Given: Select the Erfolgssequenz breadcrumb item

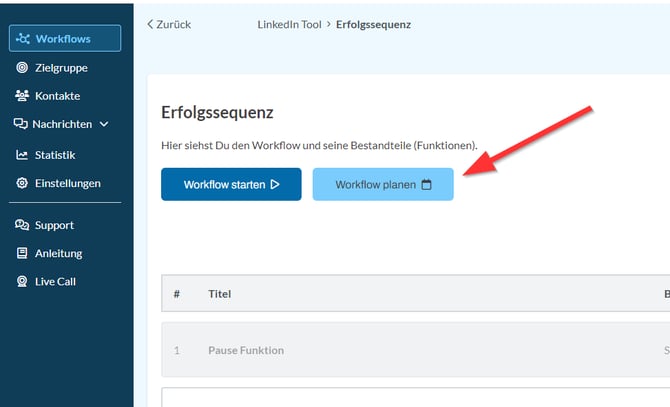Looking at the screenshot, I should [x=373, y=24].
